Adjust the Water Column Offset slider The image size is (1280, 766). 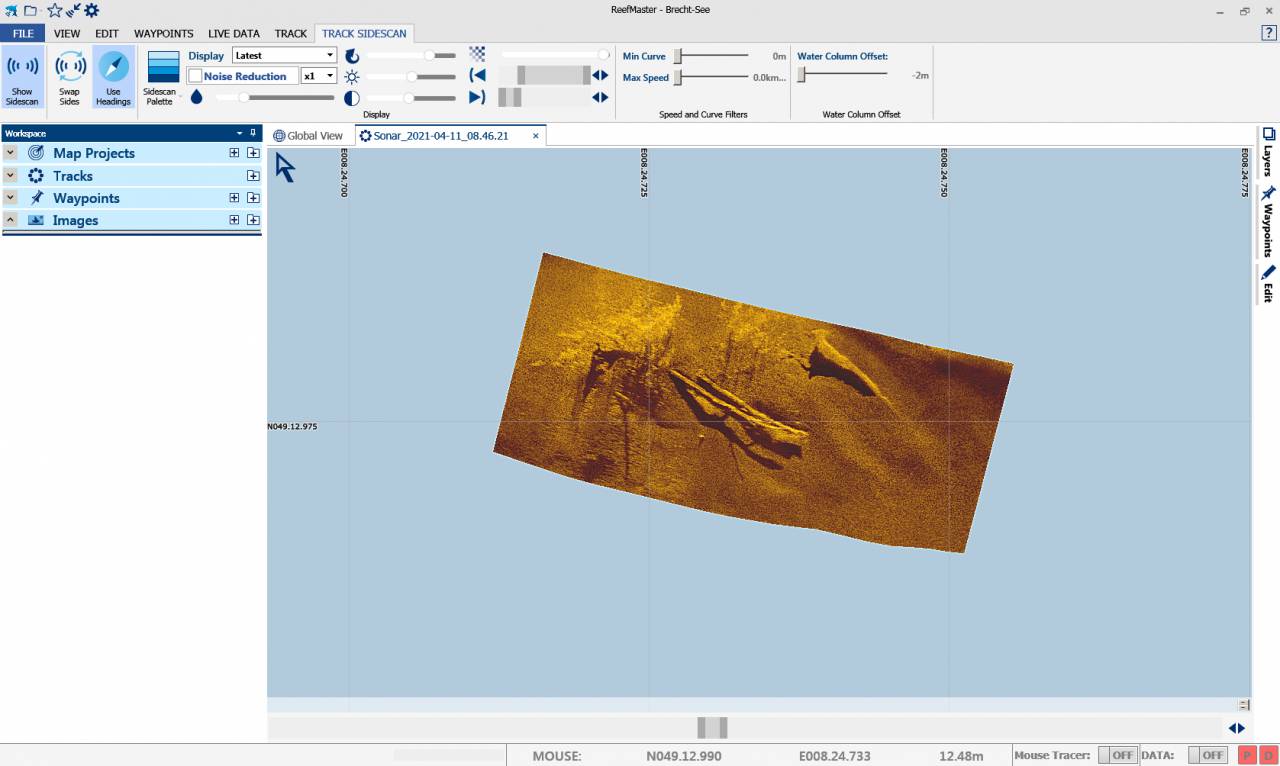click(802, 75)
